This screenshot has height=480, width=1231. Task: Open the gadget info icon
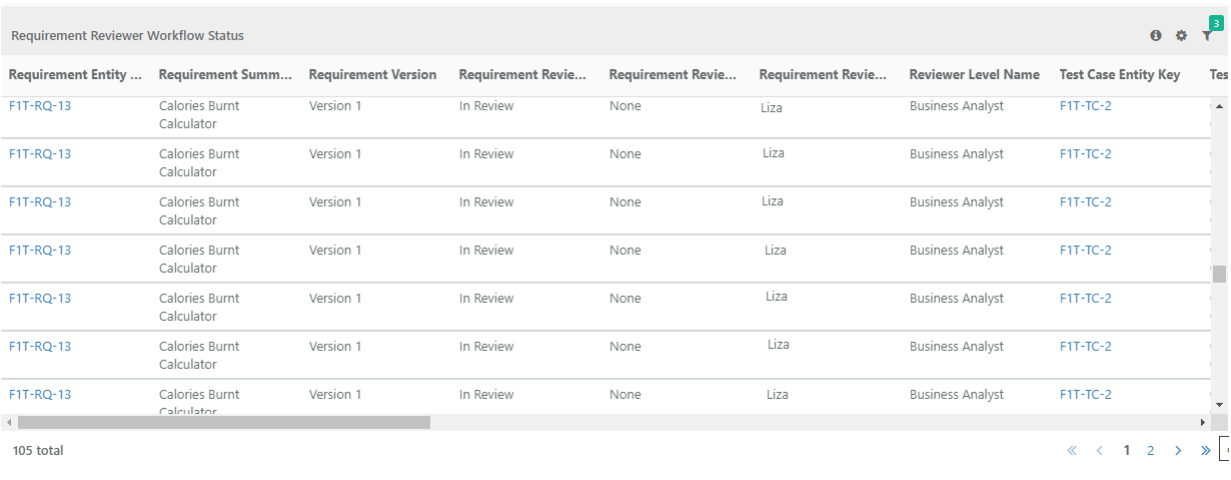point(1156,35)
